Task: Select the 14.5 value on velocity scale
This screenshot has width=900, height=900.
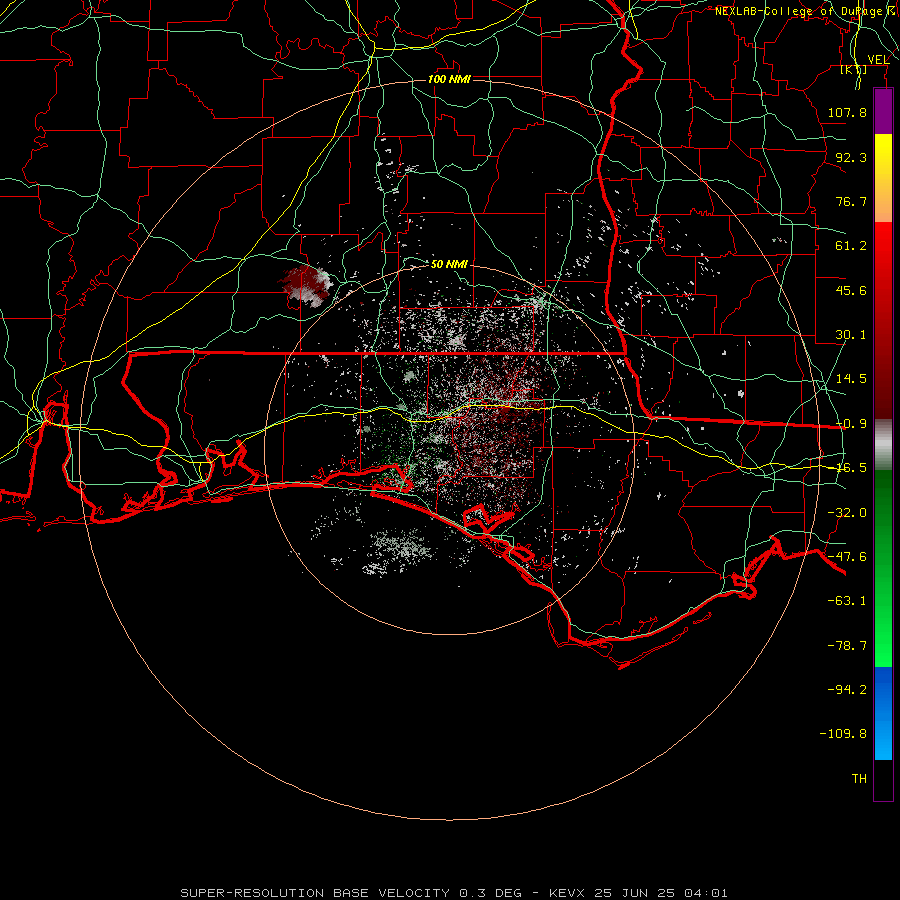Action: click(x=851, y=379)
